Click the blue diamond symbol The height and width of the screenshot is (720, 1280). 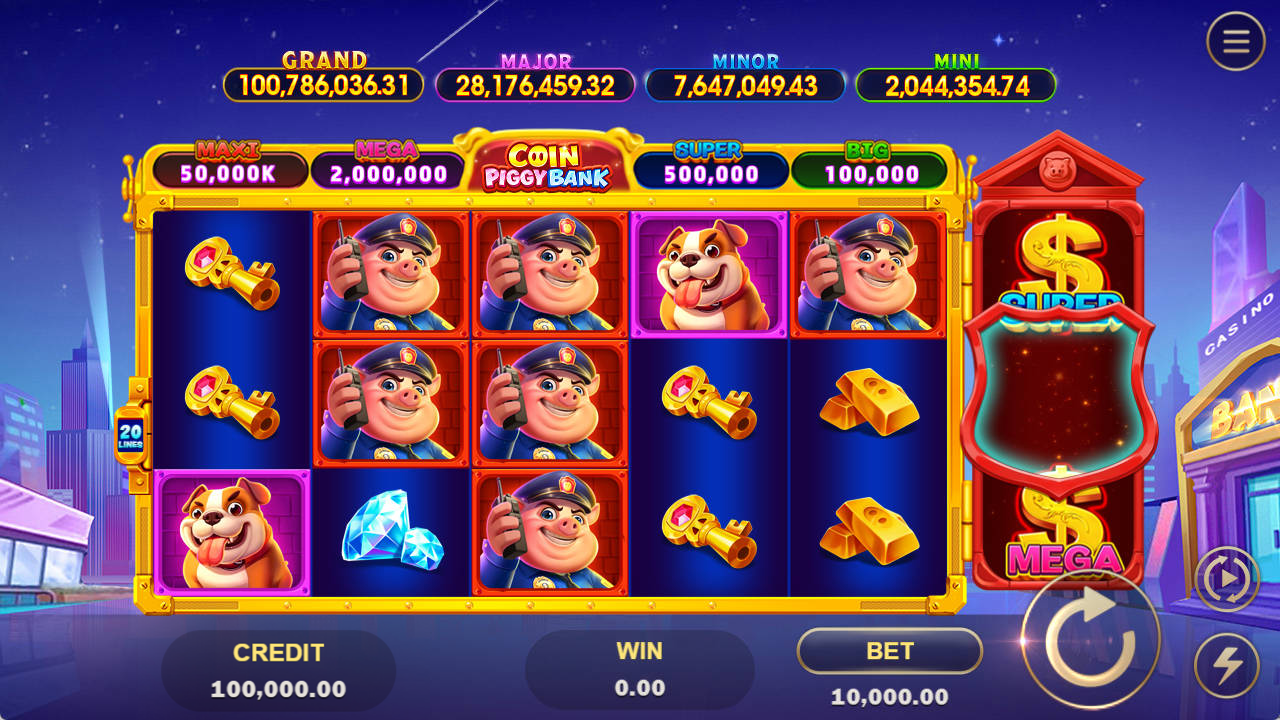pos(392,530)
